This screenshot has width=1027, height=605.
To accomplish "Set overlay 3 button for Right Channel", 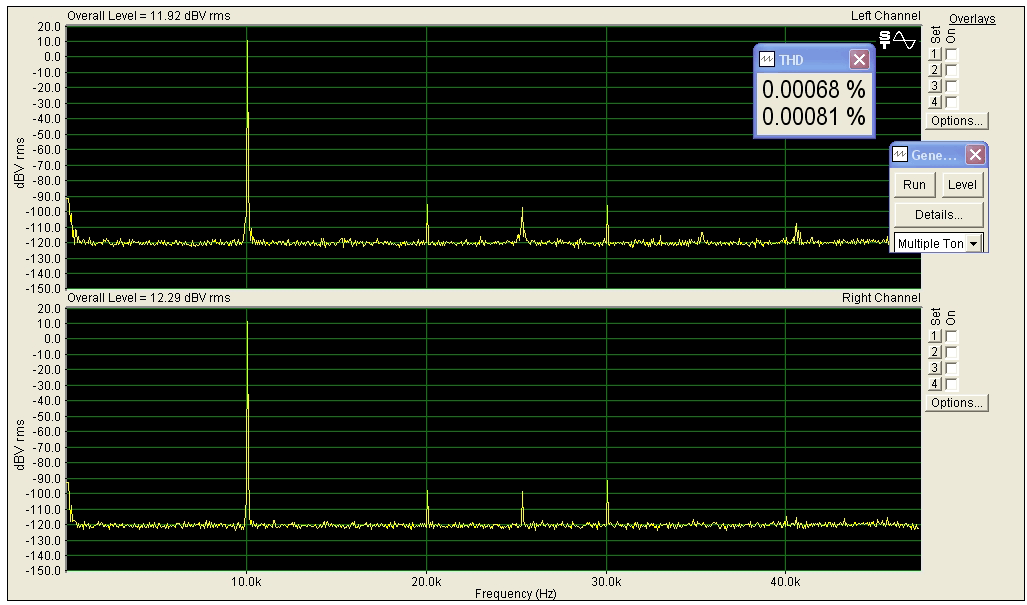I will 935,368.
